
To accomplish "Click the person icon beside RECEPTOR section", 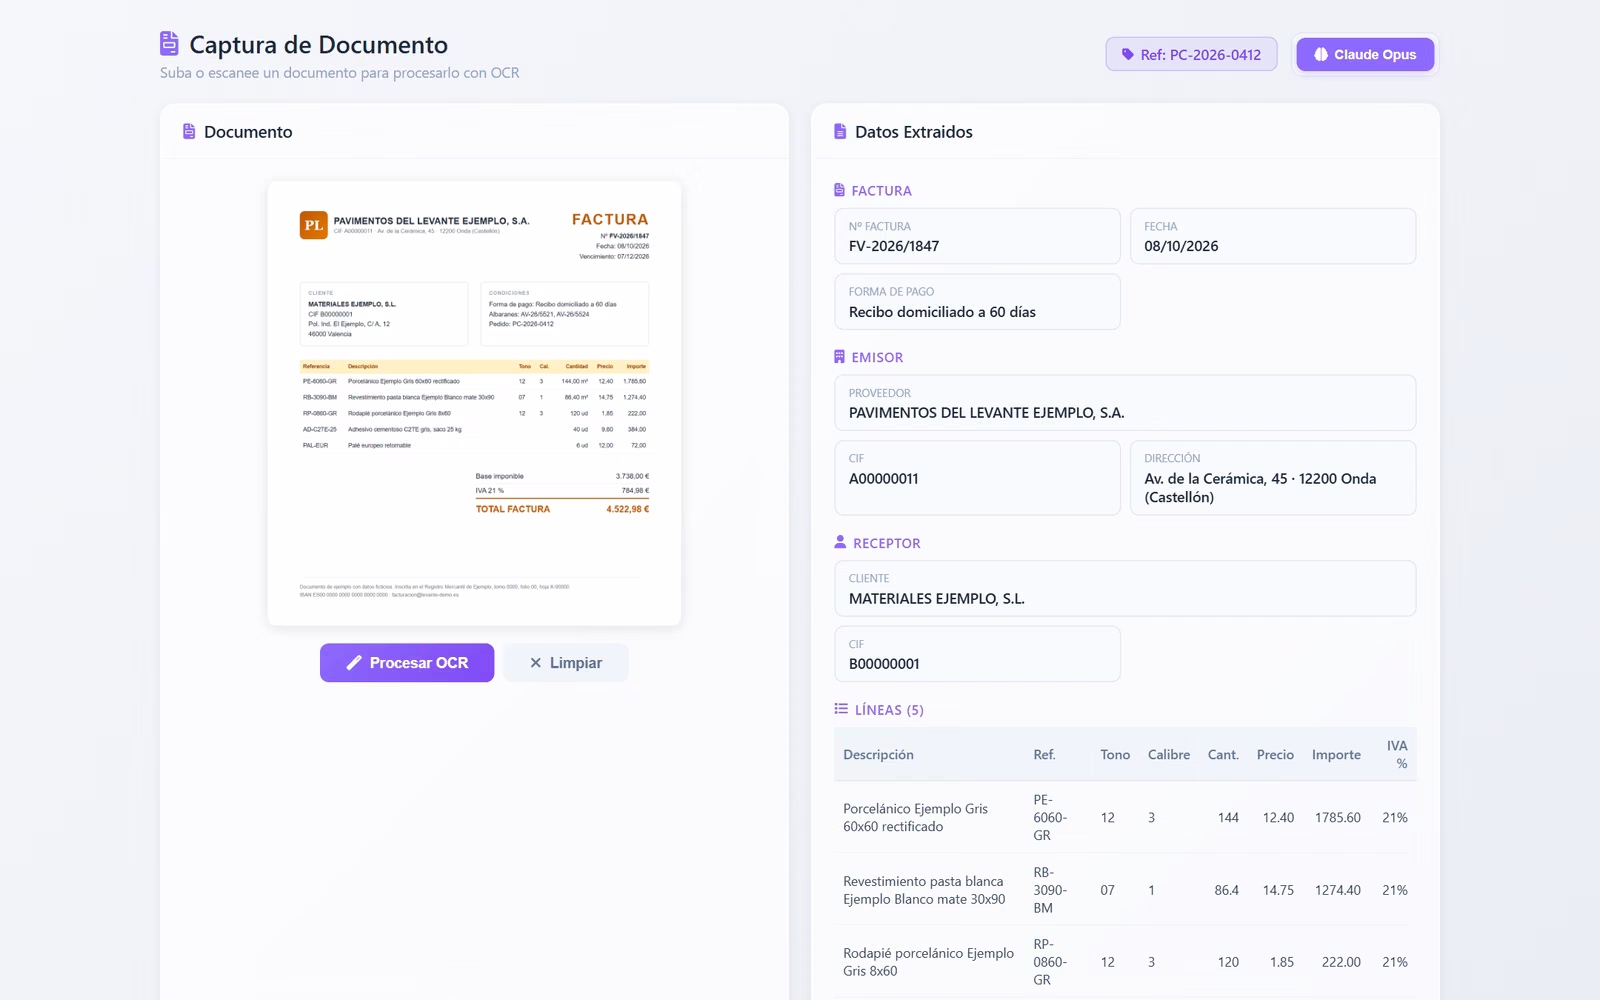I will [840, 542].
